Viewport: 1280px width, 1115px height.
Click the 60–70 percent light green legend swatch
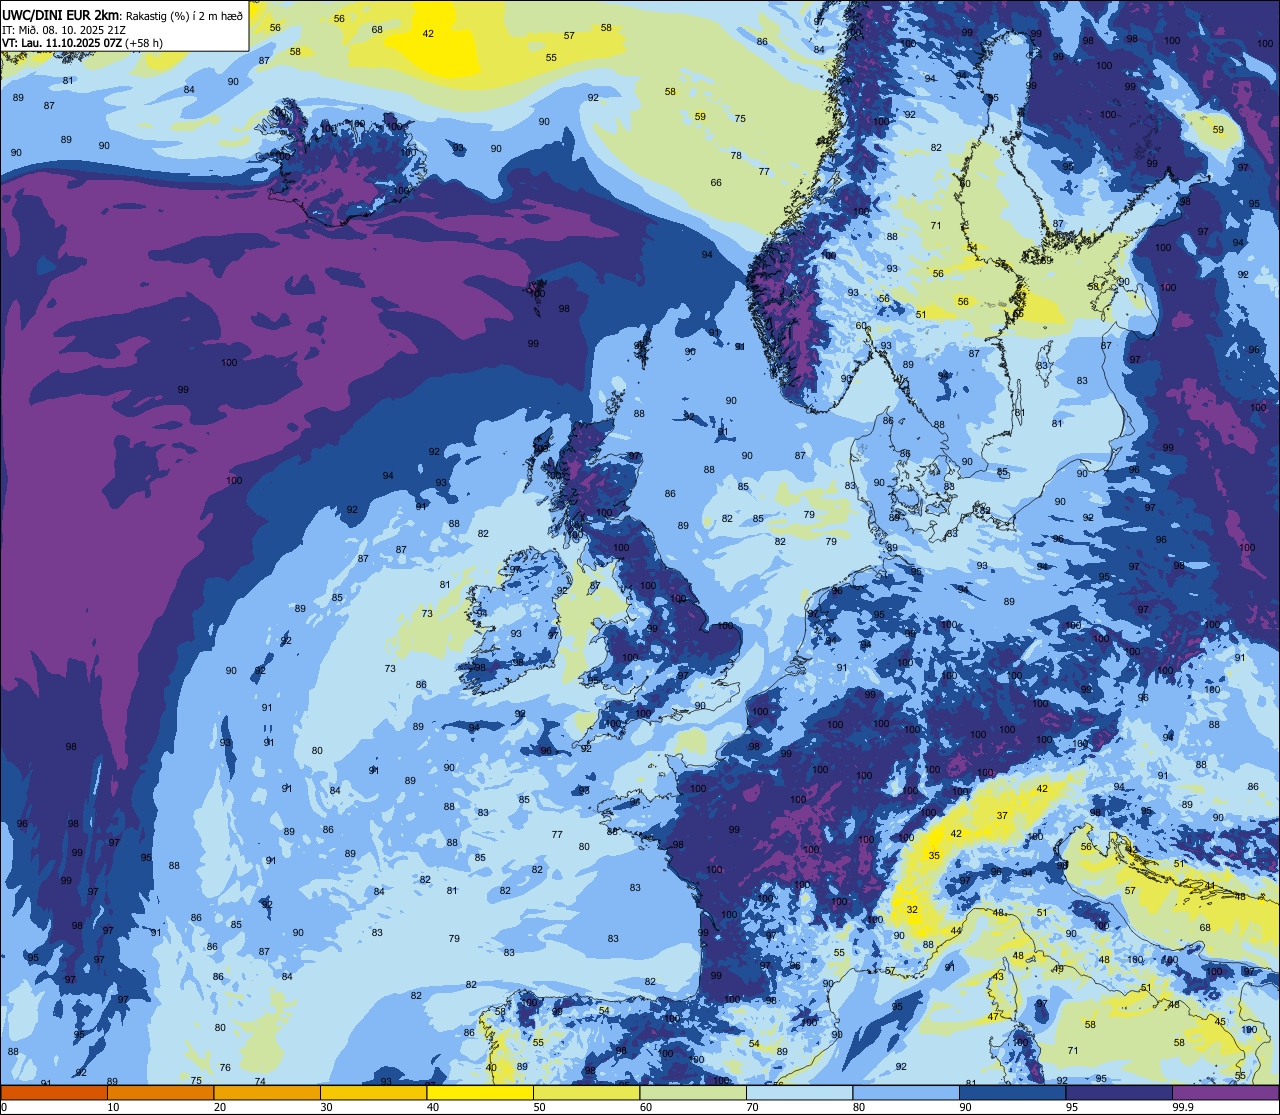pos(693,1092)
